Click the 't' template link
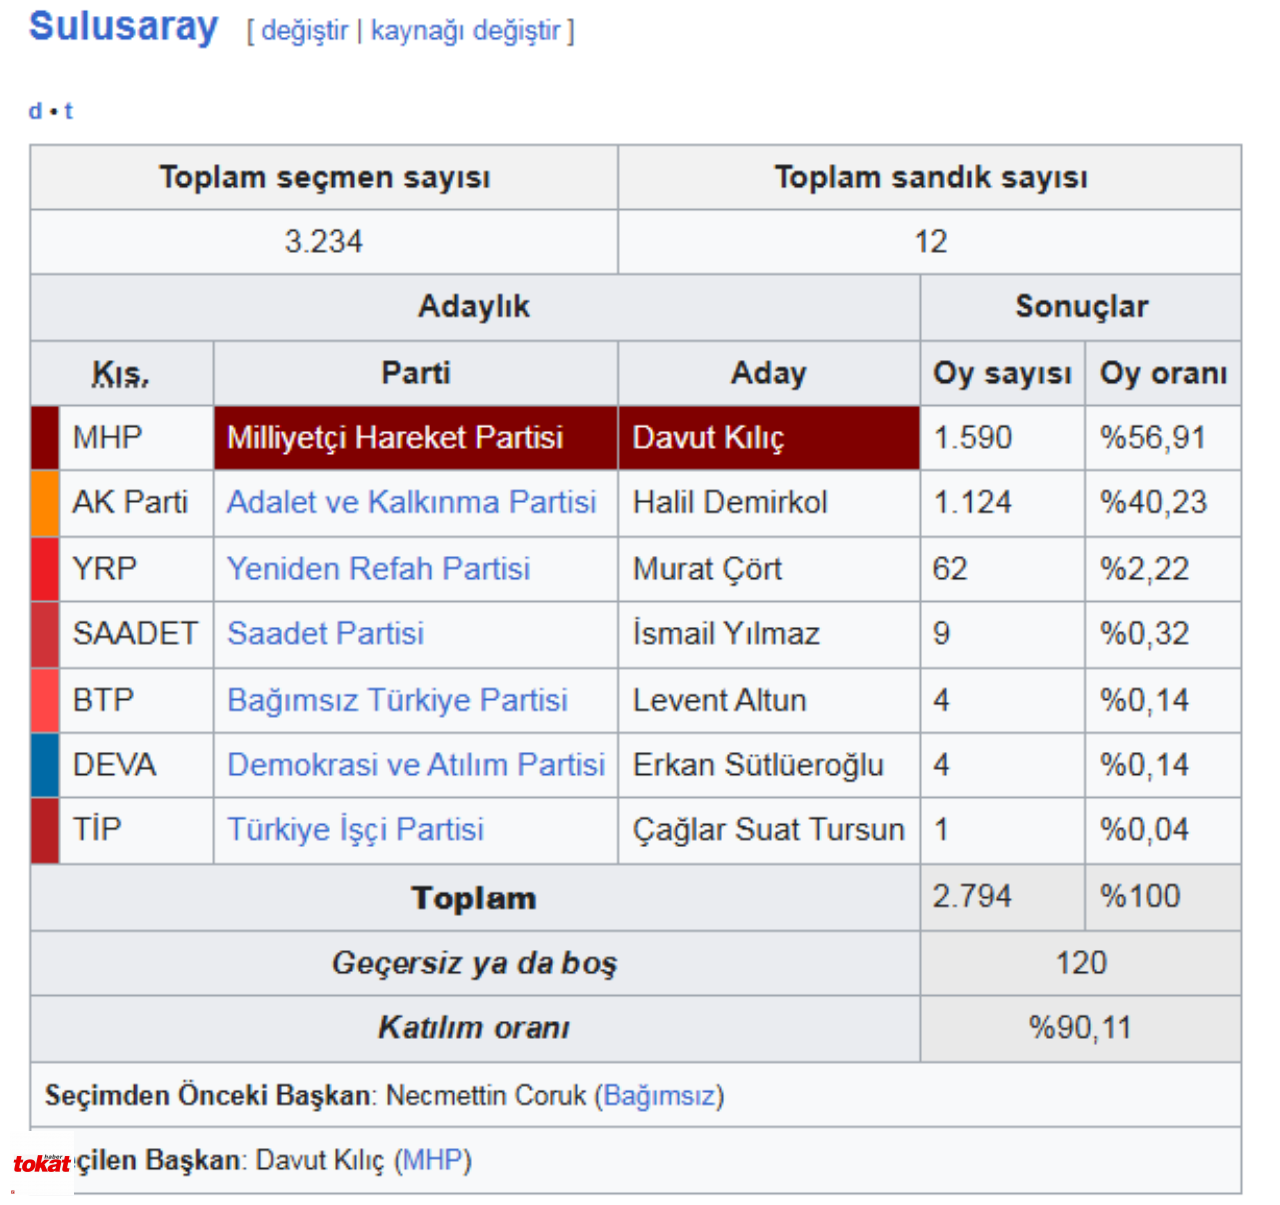 pyautogui.click(x=68, y=111)
